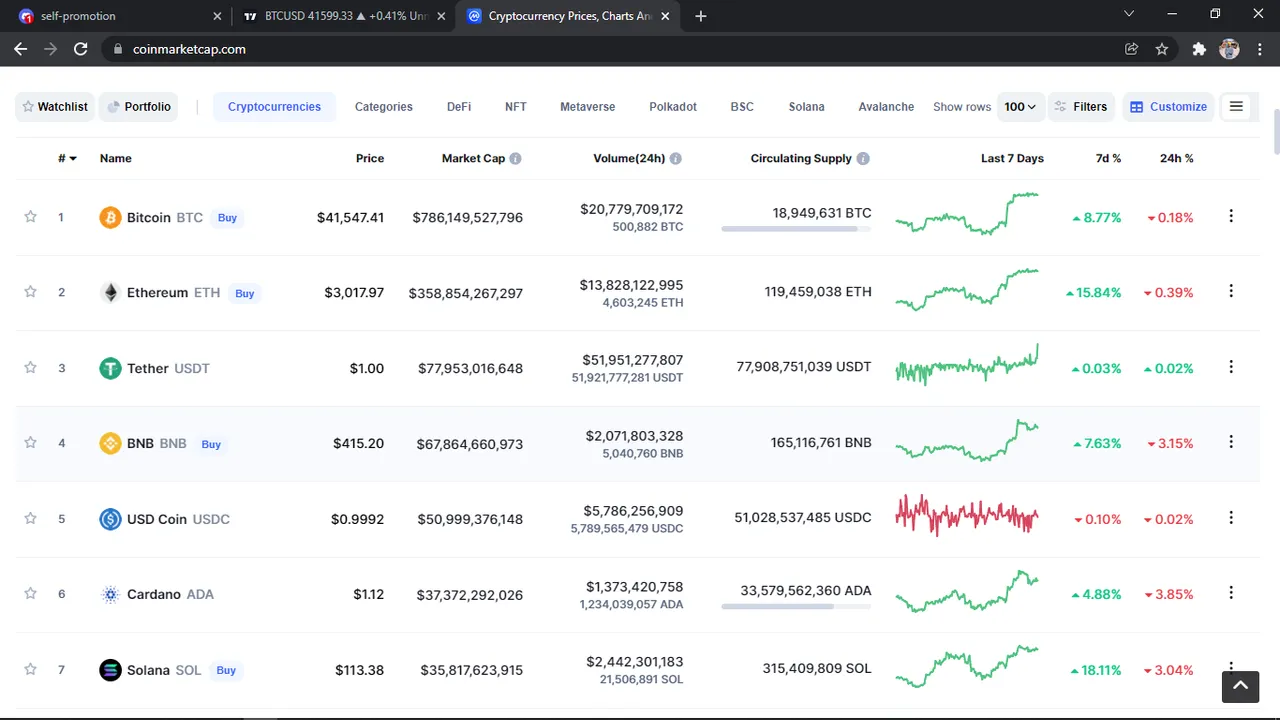1280x720 pixels.
Task: Open the more options menu for USD Coin
Action: click(1231, 518)
